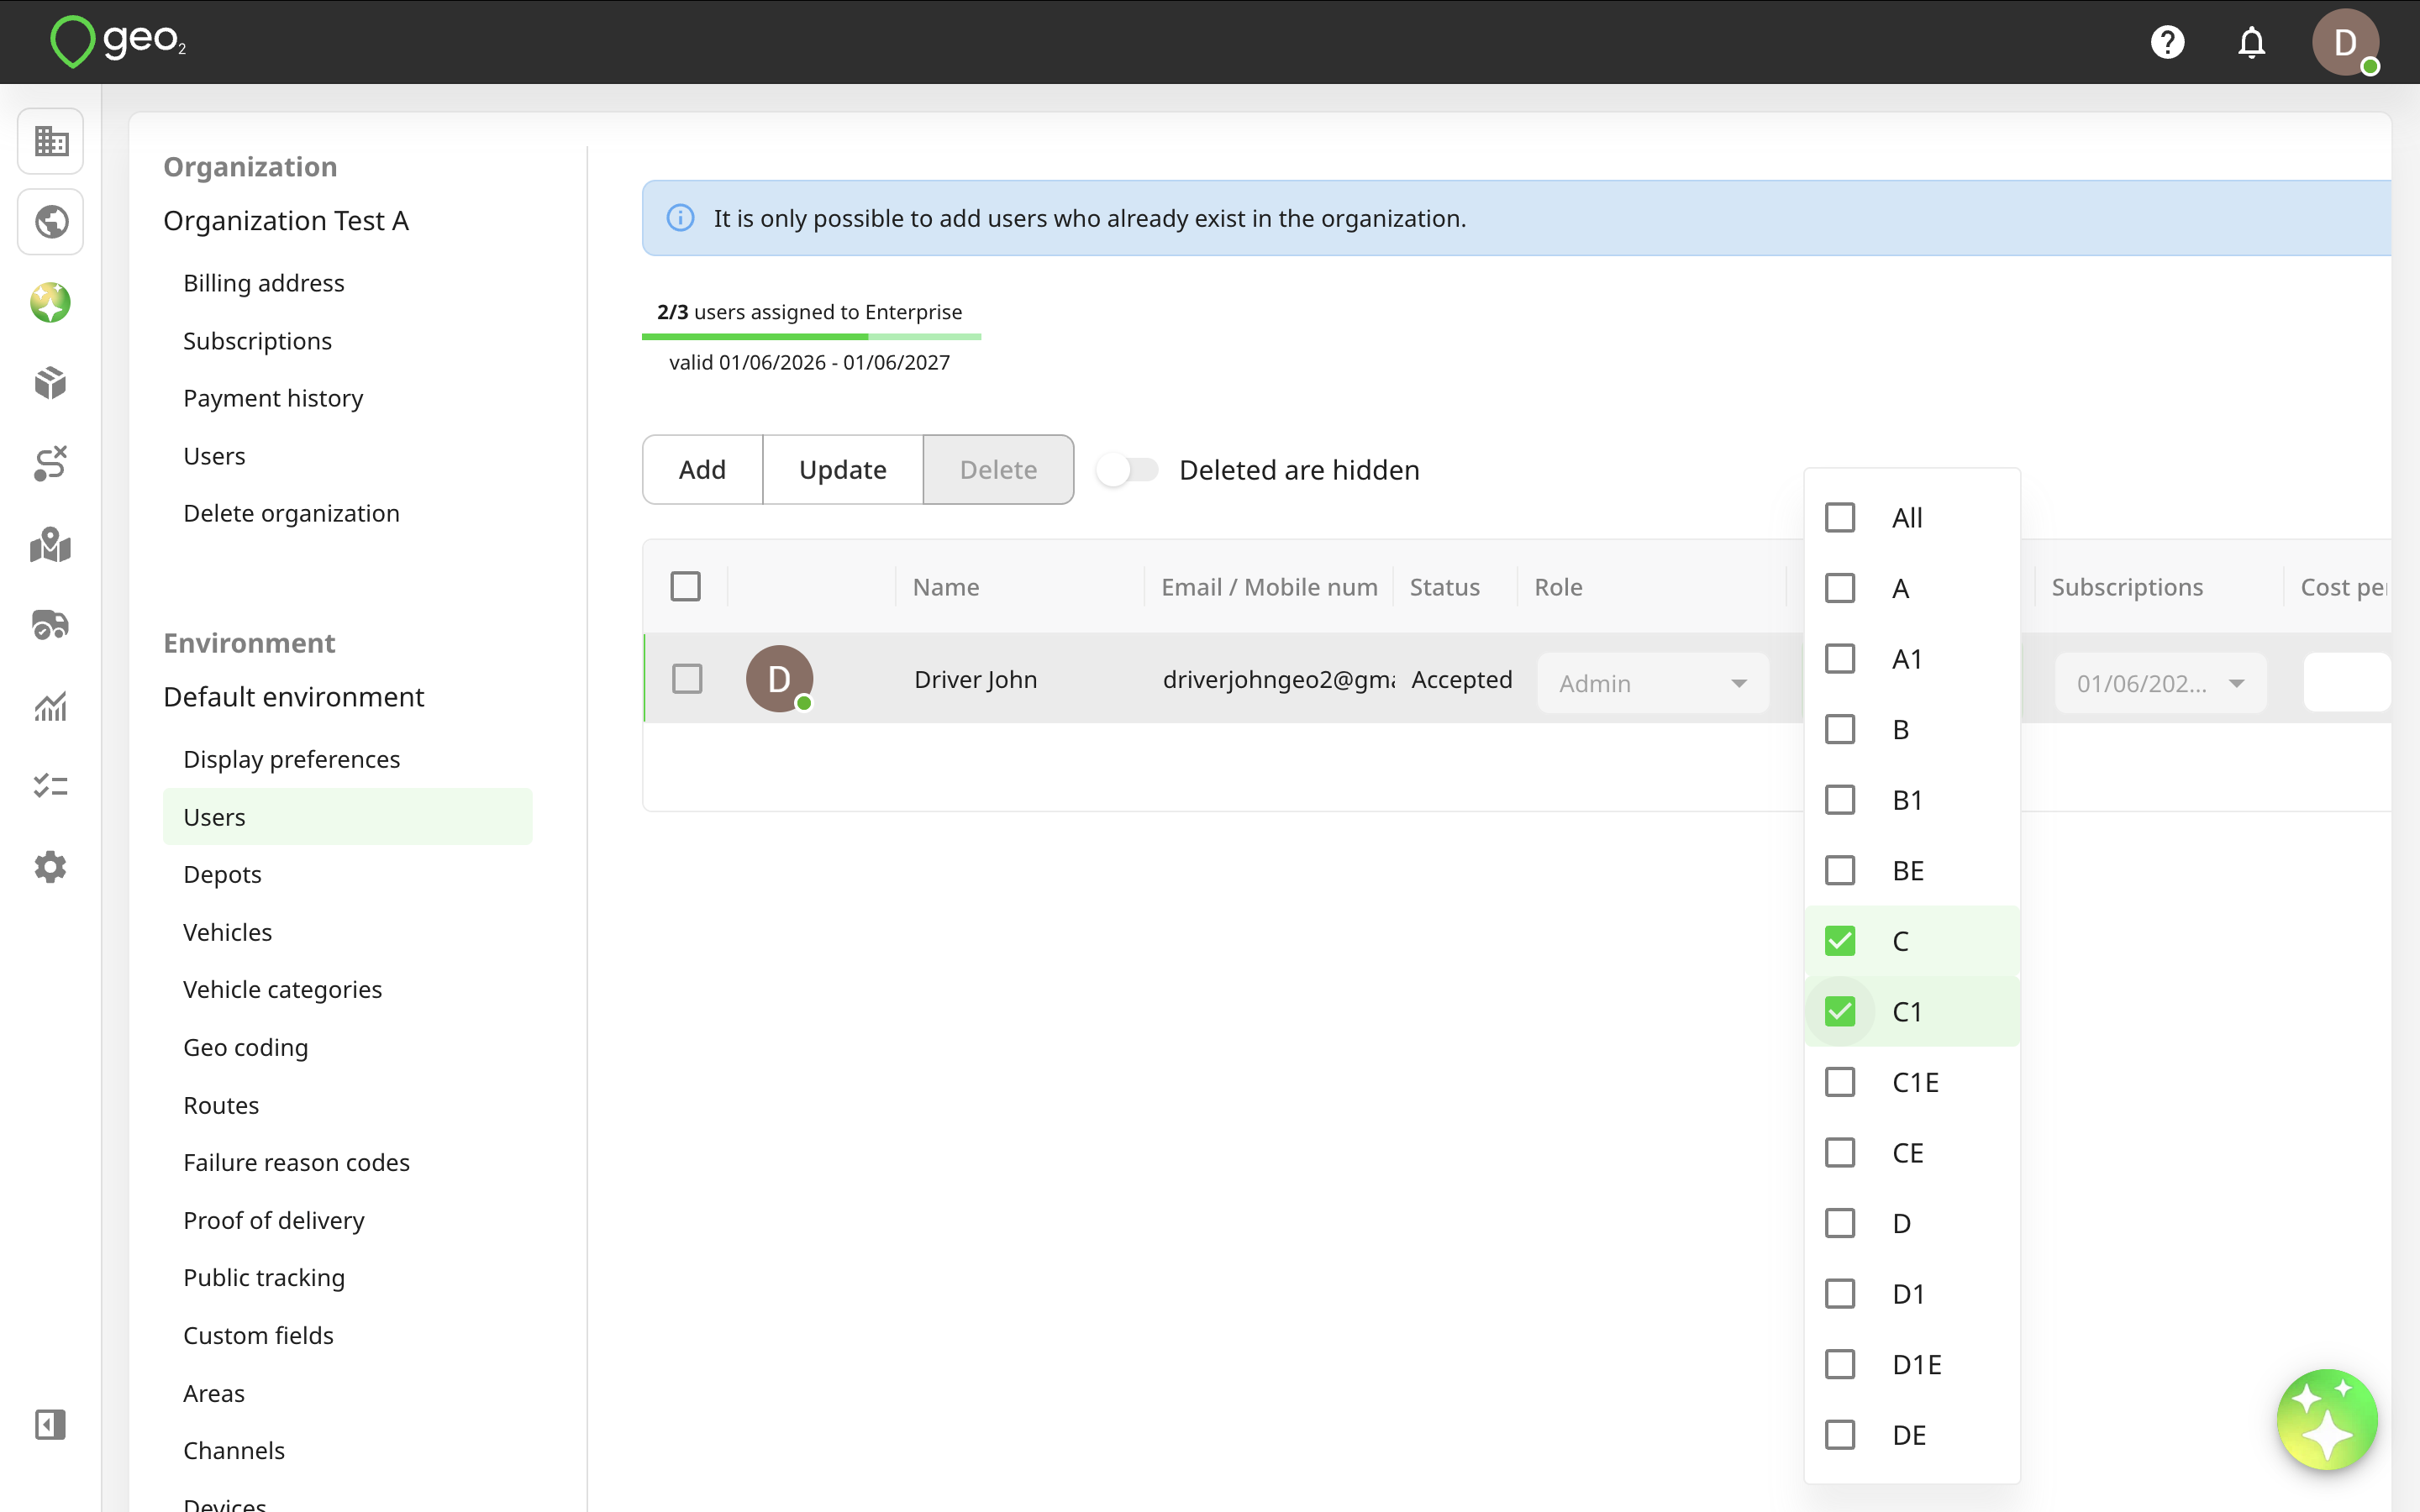Open the AI assistant sparkle button
The width and height of the screenshot is (2420, 1512).
(2327, 1419)
